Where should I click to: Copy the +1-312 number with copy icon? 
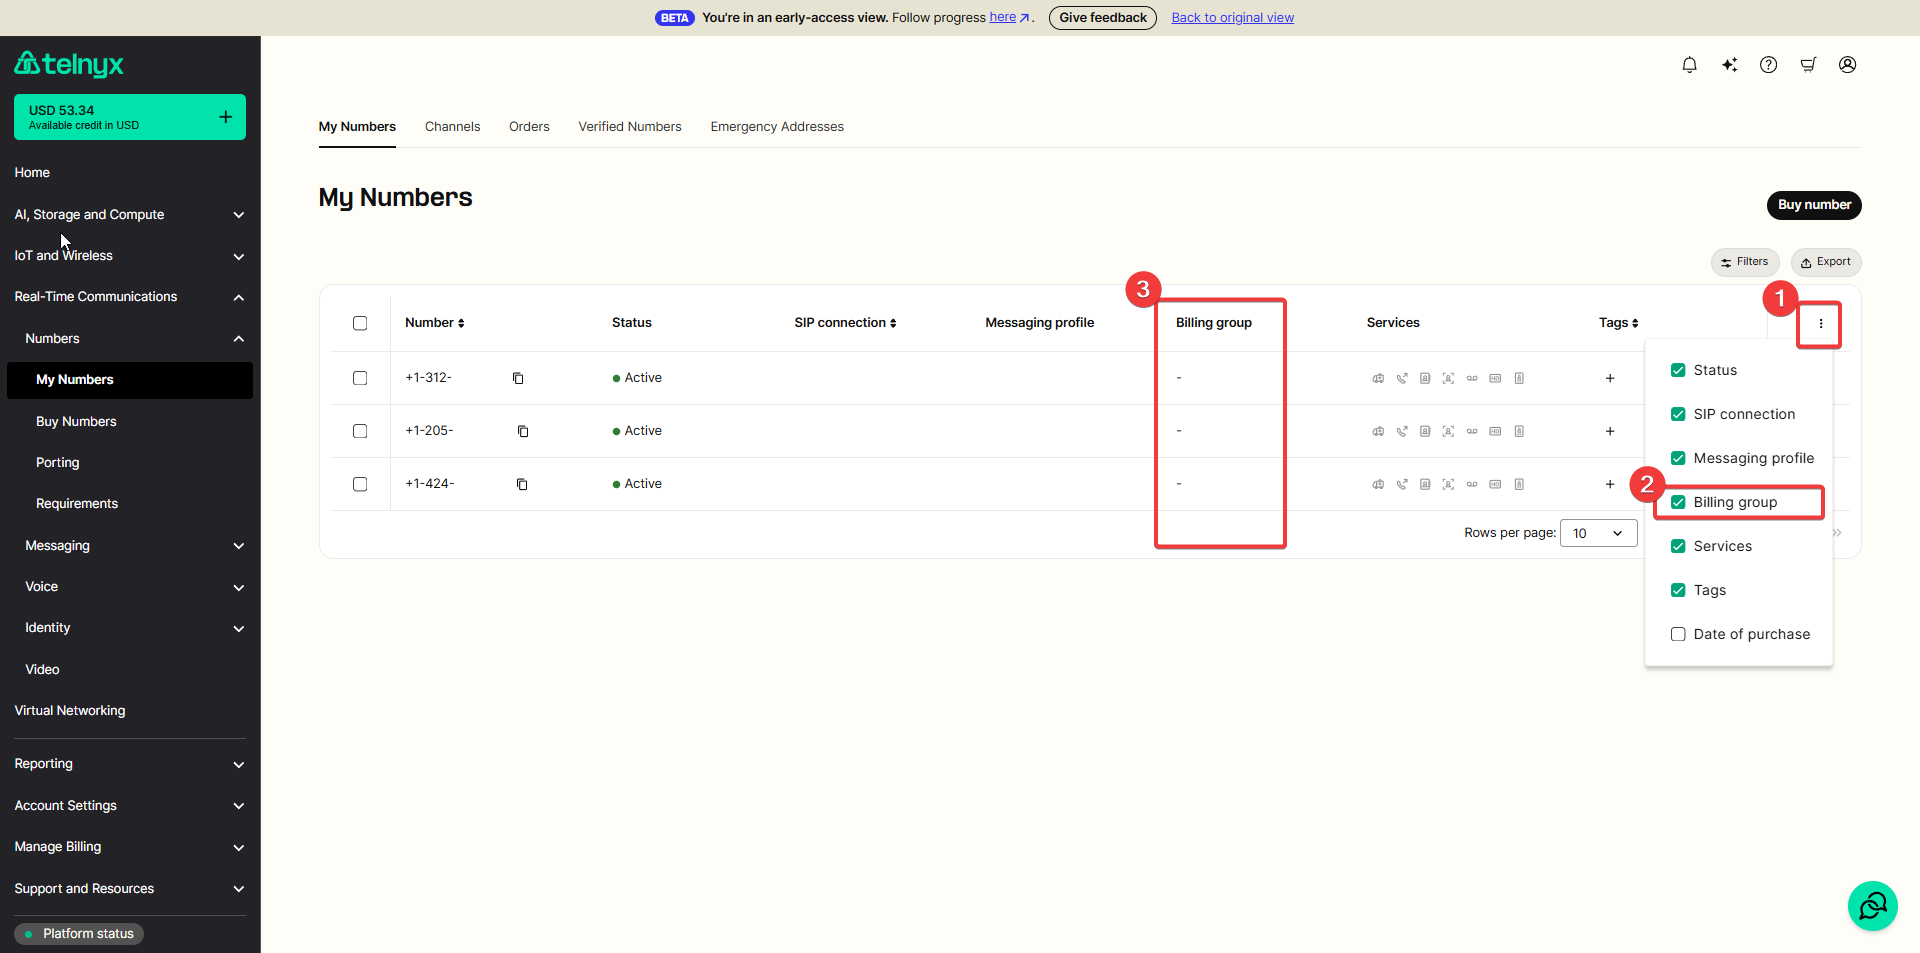(x=518, y=378)
